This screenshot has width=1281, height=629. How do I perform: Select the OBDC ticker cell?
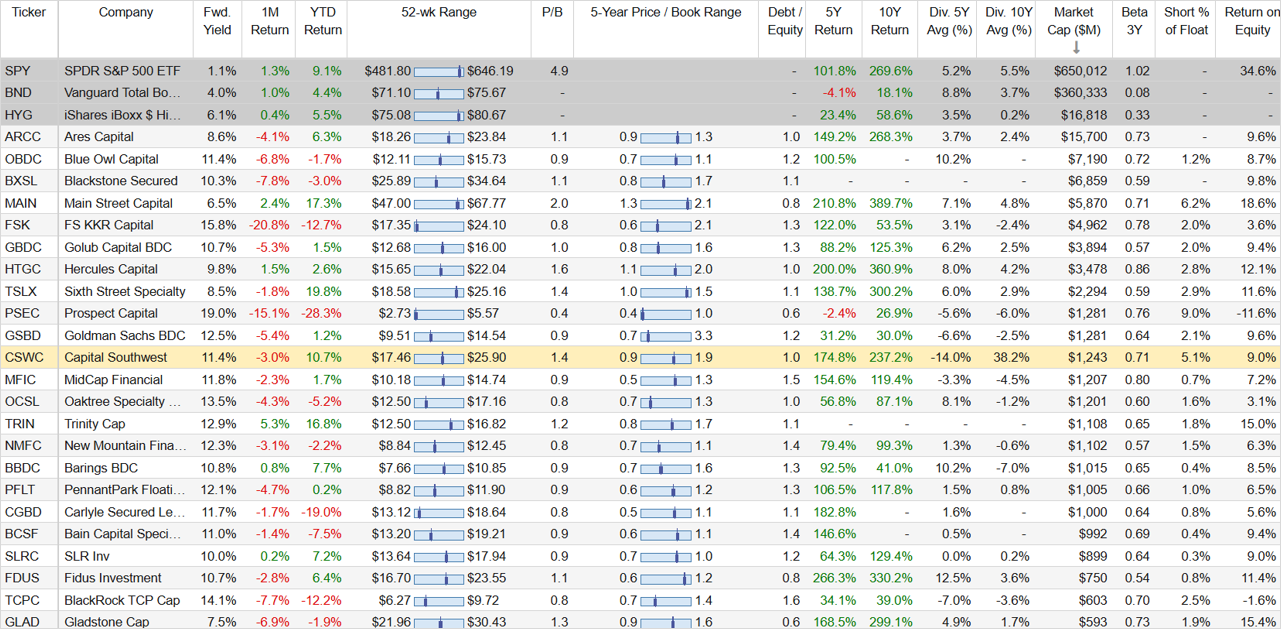point(23,159)
